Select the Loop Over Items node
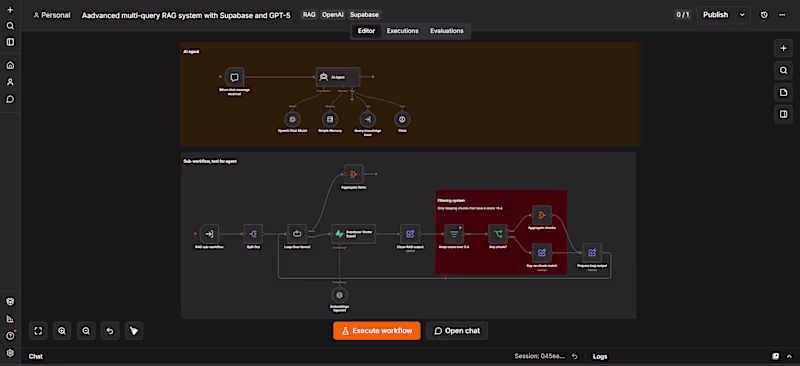The image size is (800, 366). click(x=297, y=234)
